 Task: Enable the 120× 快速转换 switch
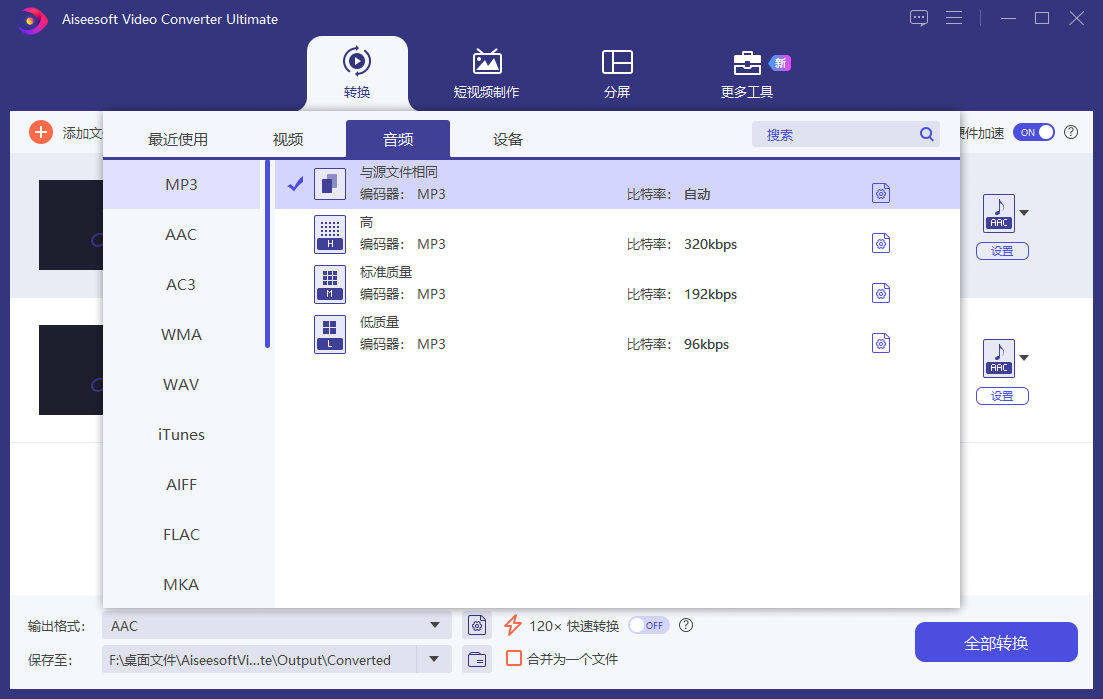(648, 624)
